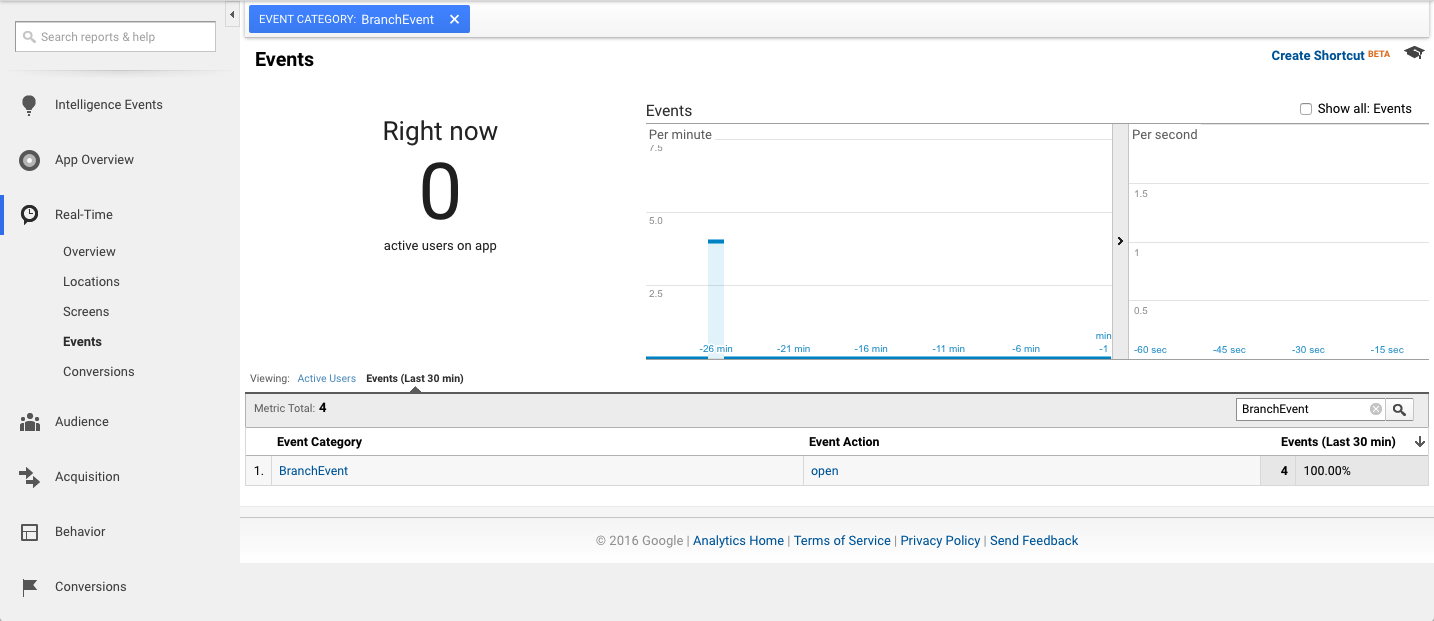Click the App Overview circle icon

point(29,160)
